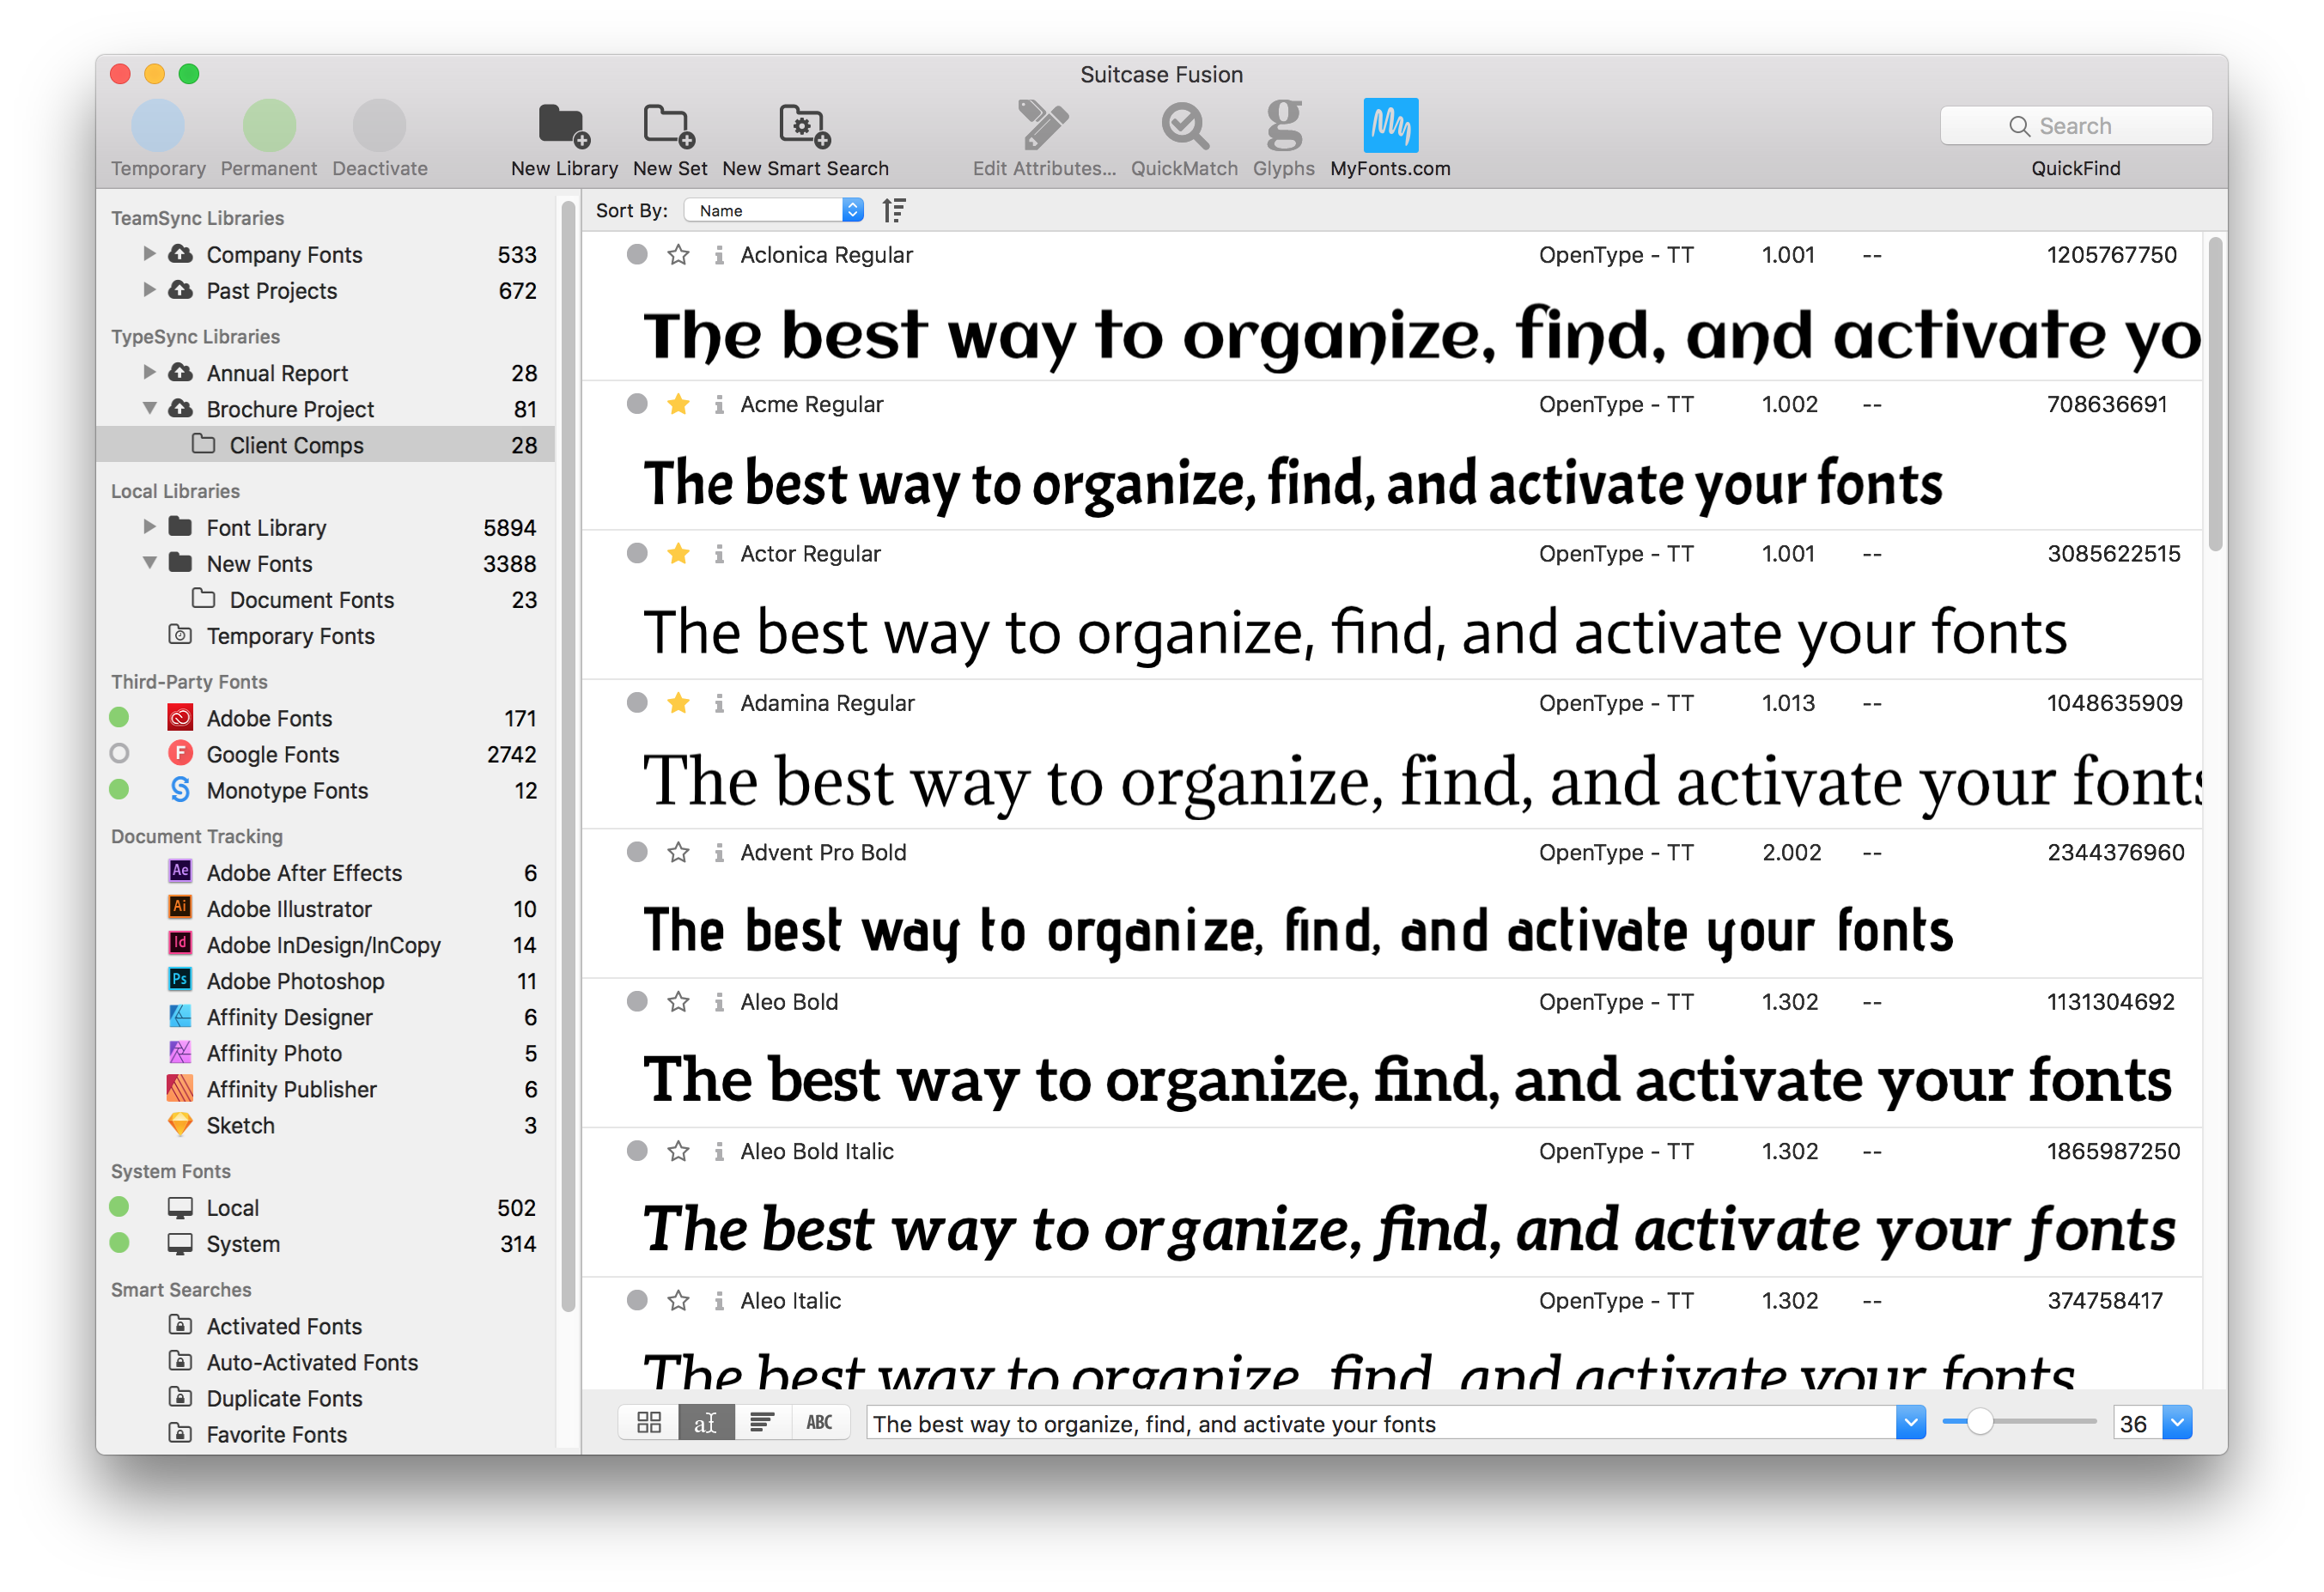
Task: Open the Glyphs viewer
Action: click(1283, 126)
